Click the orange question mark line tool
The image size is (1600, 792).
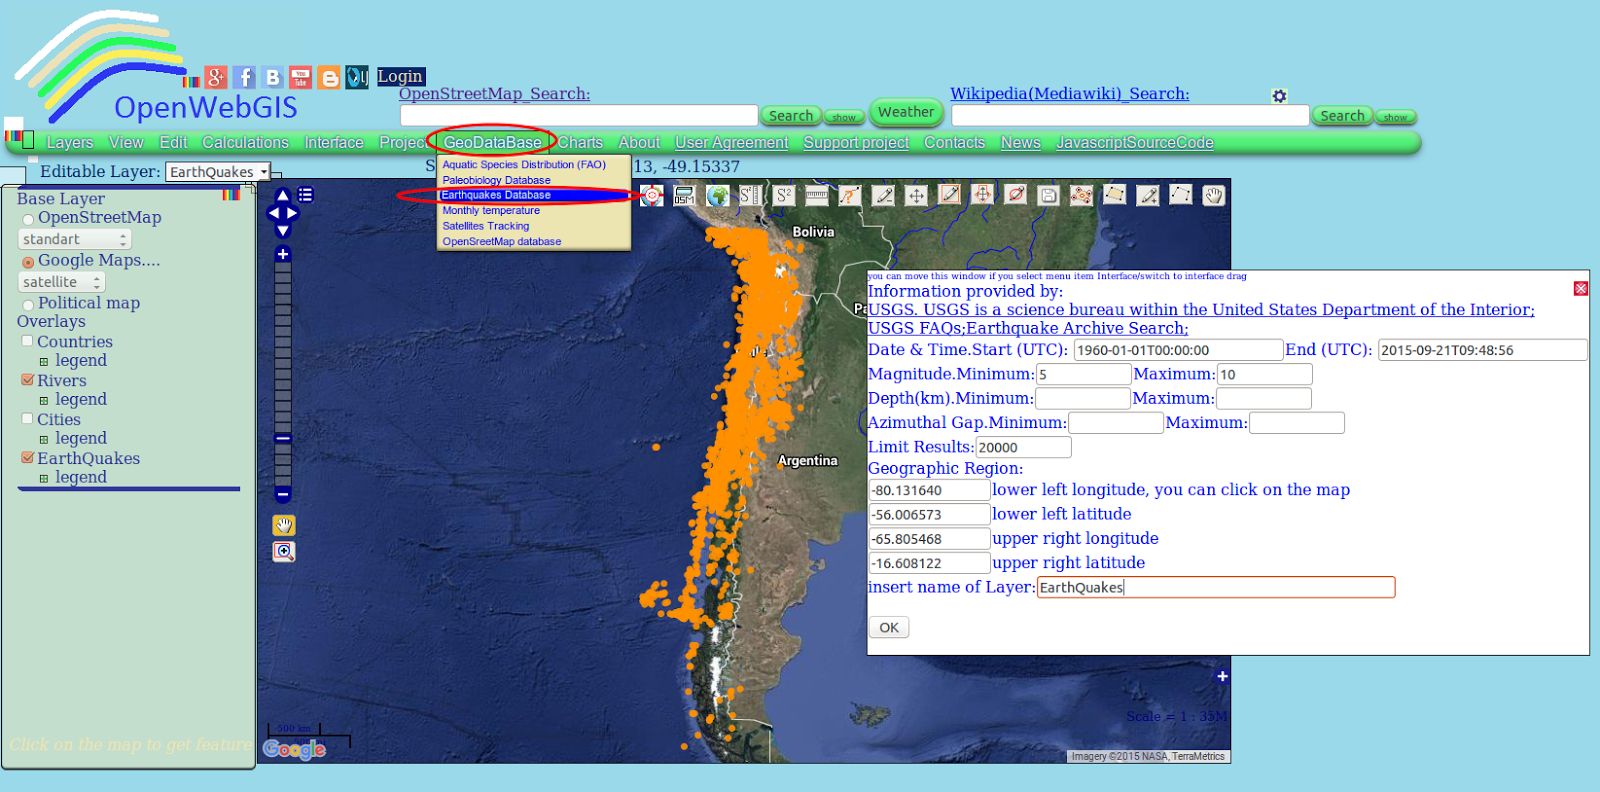pyautogui.click(x=850, y=195)
